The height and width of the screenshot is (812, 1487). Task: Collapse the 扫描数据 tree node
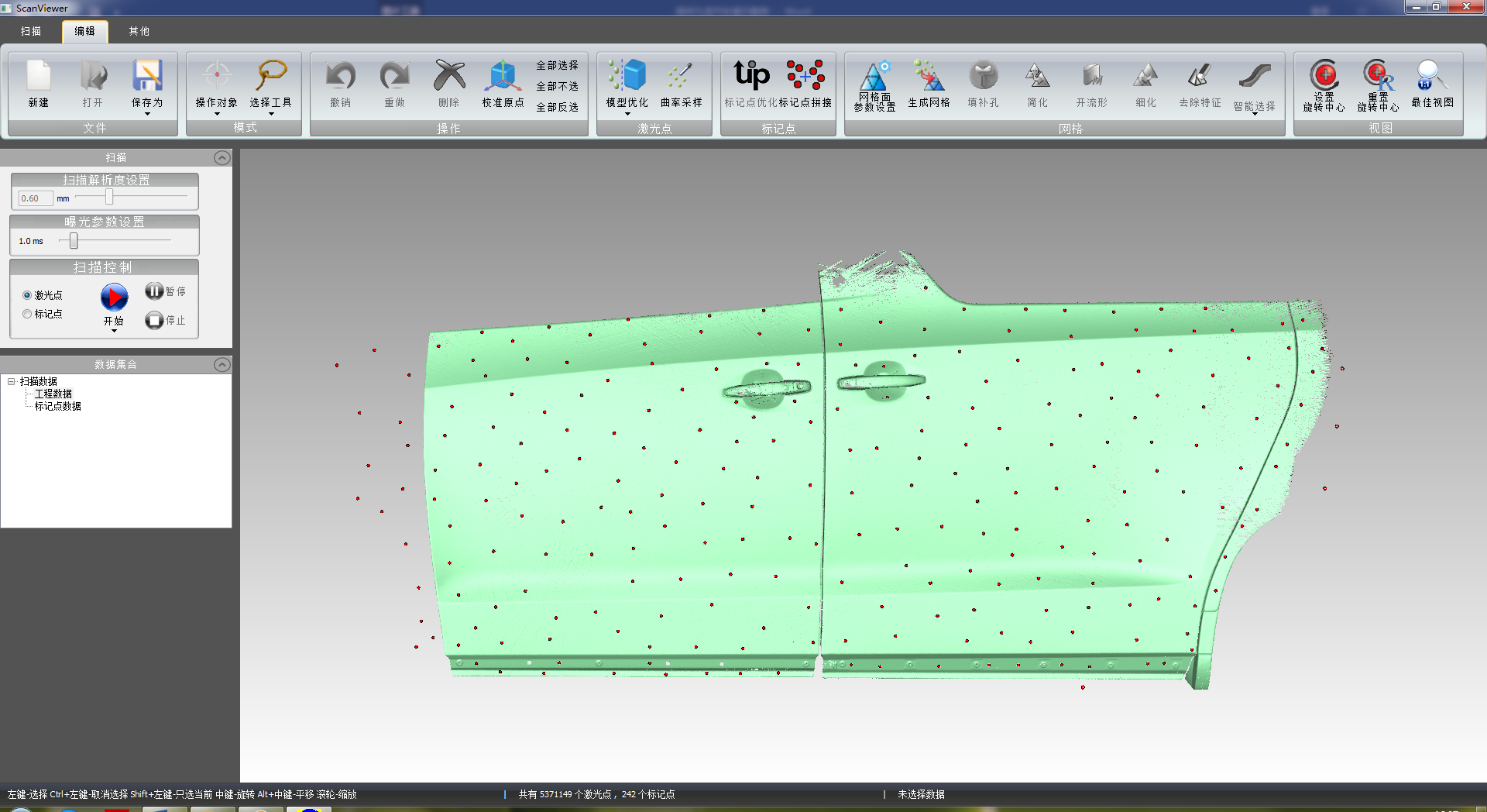(11, 381)
